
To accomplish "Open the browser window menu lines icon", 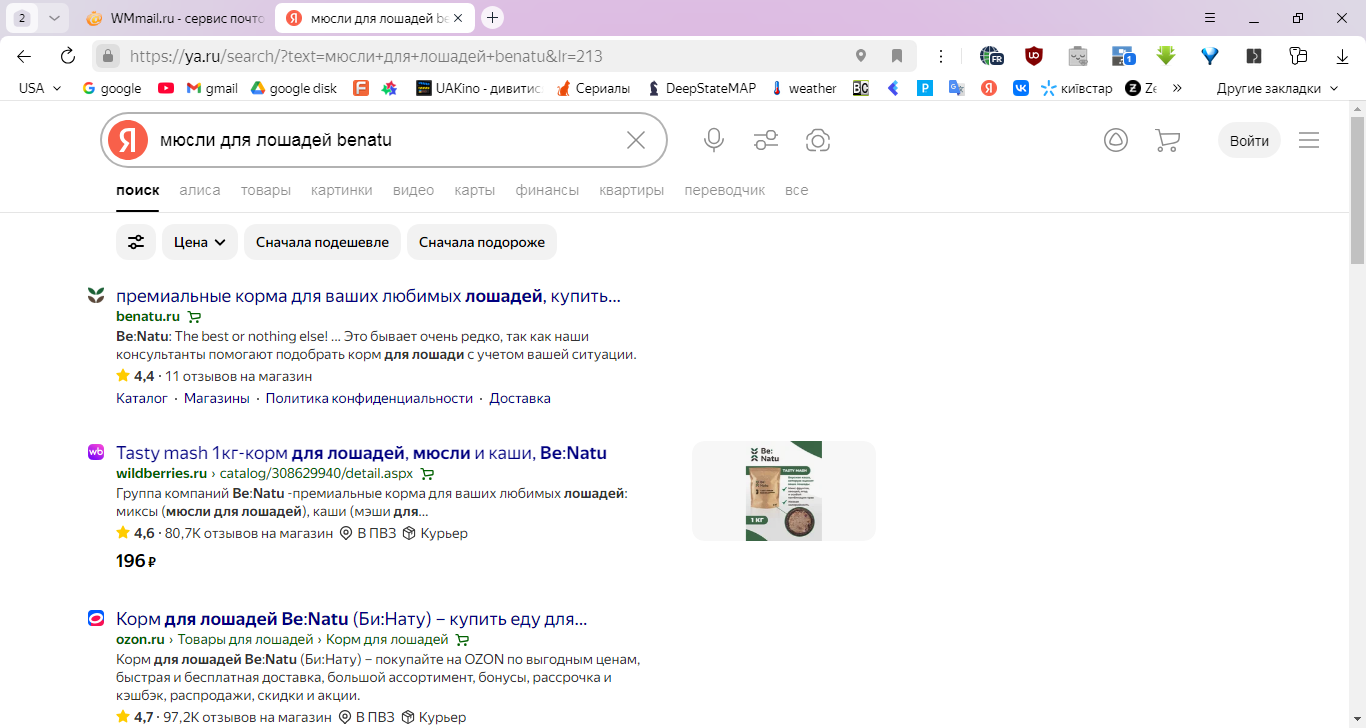I will coord(1210,18).
